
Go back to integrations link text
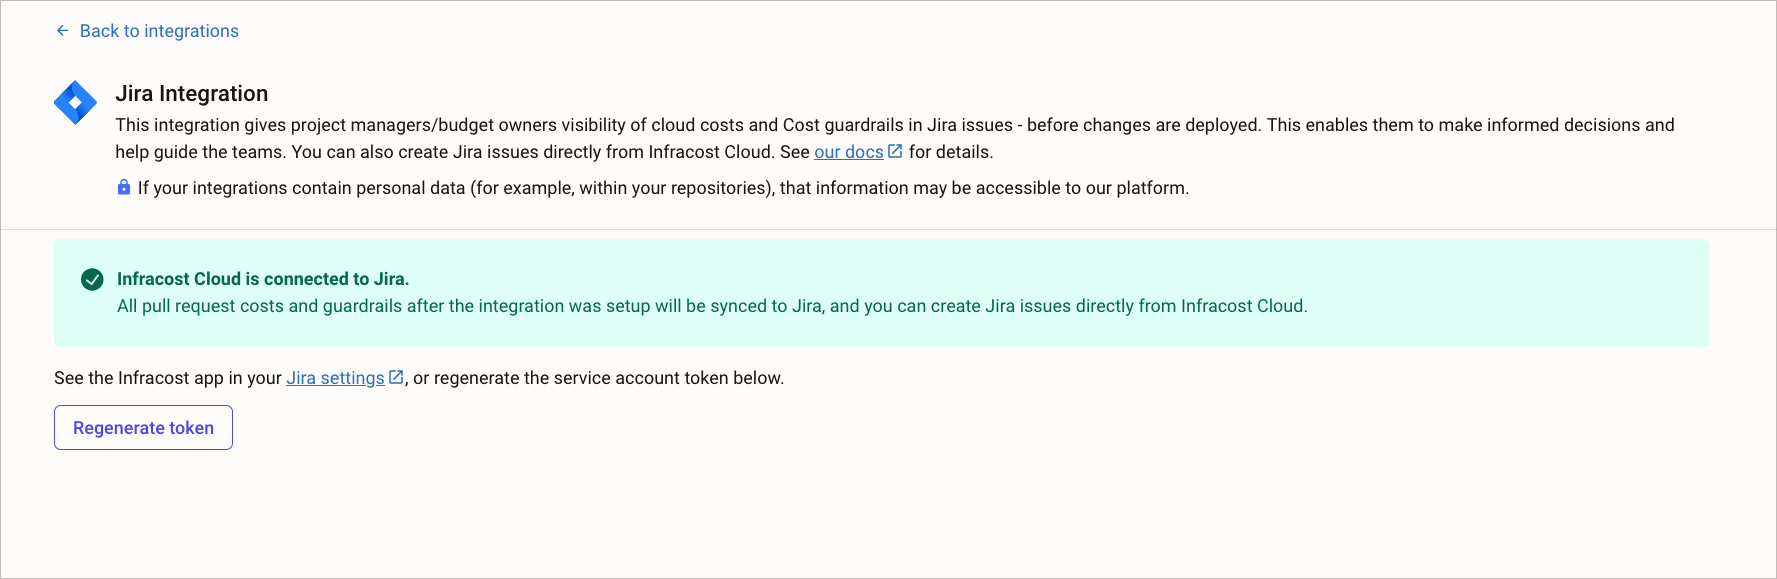click(x=159, y=31)
